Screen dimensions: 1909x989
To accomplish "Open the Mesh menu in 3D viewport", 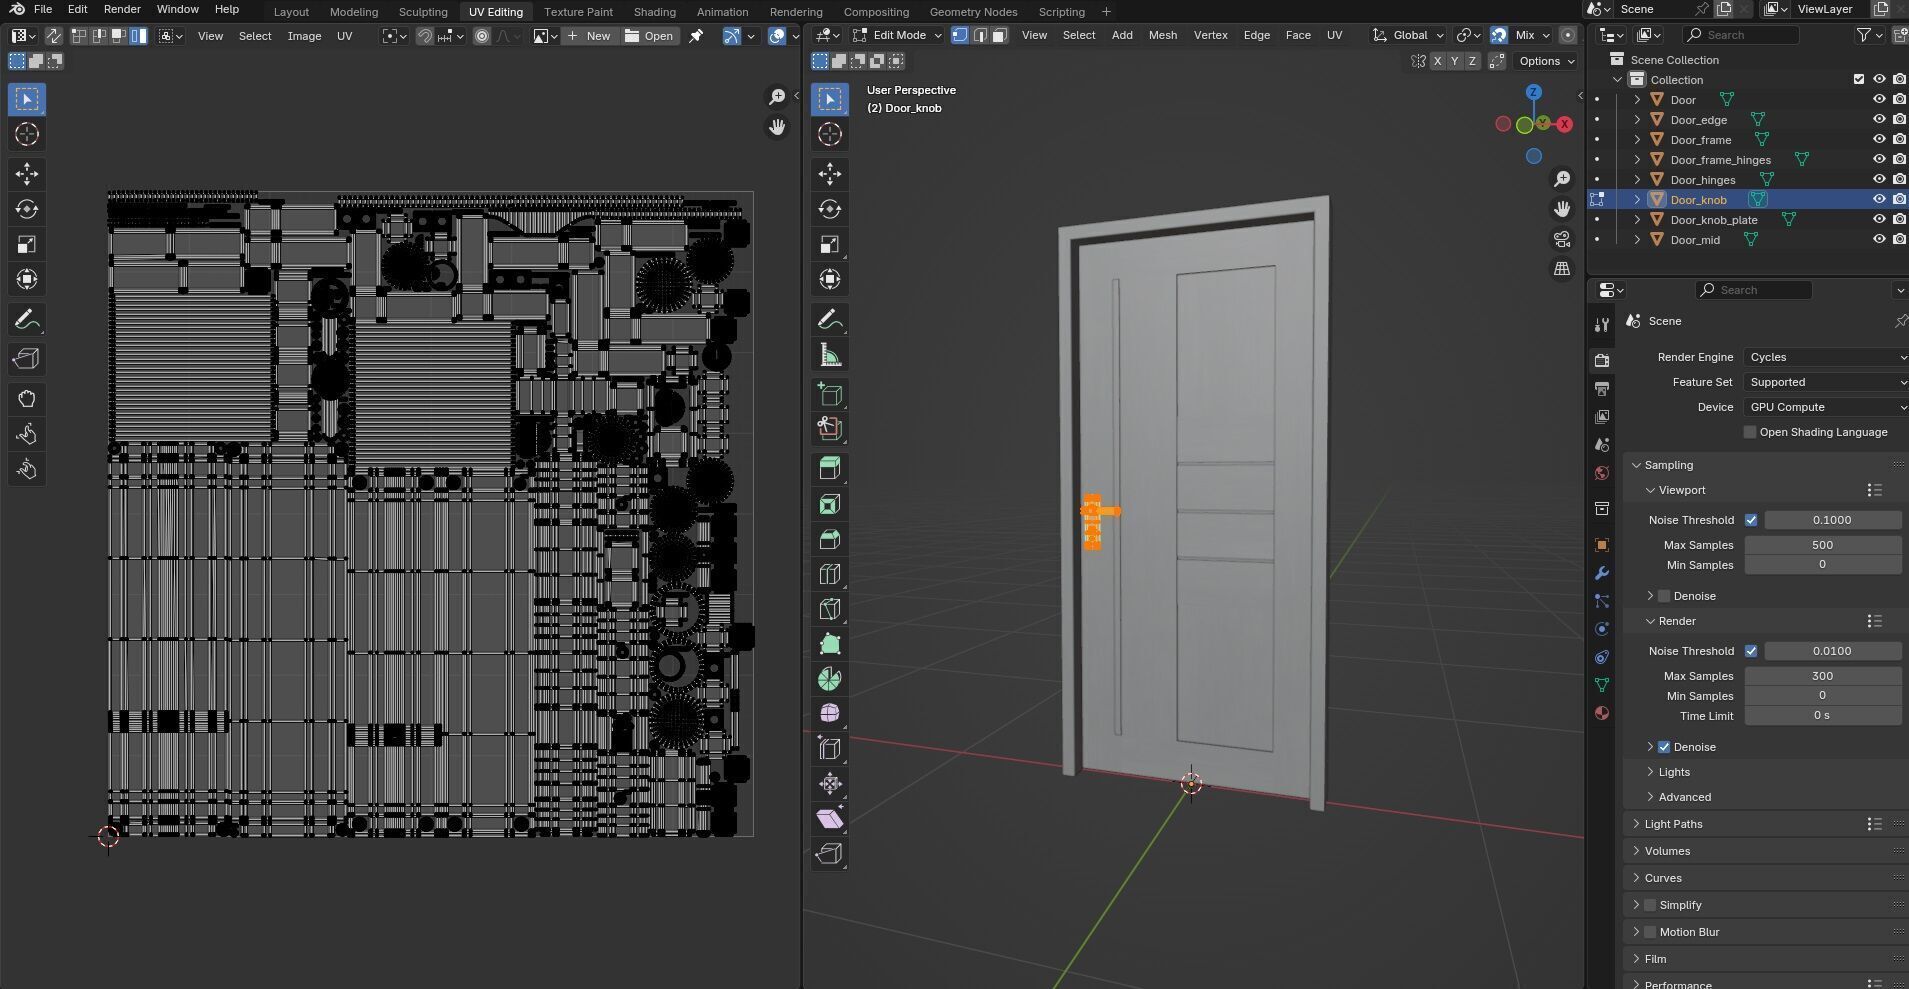I will pos(1162,35).
